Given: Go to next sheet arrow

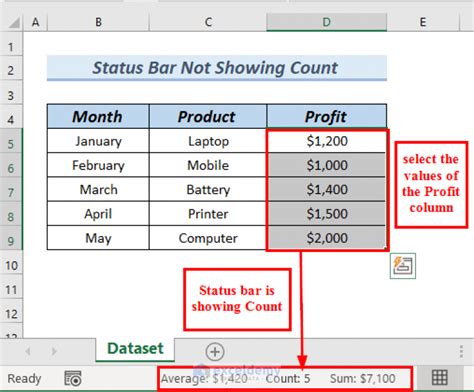Looking at the screenshot, I should tap(54, 351).
